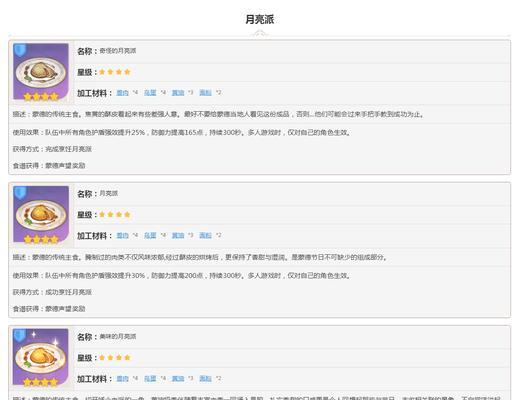Click the middle card's 月亮派 dish thumbnail

pyautogui.click(x=41, y=214)
